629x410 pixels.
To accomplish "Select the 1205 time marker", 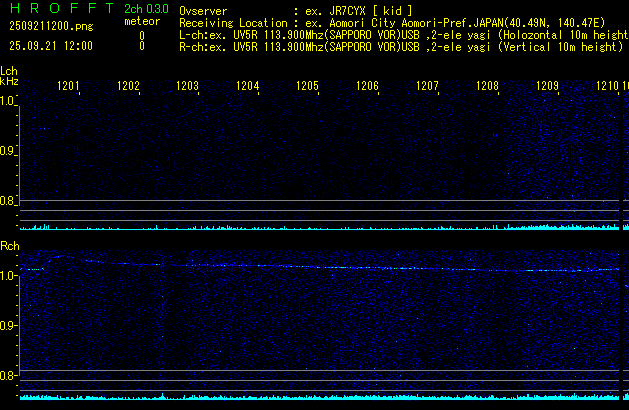I will [307, 87].
